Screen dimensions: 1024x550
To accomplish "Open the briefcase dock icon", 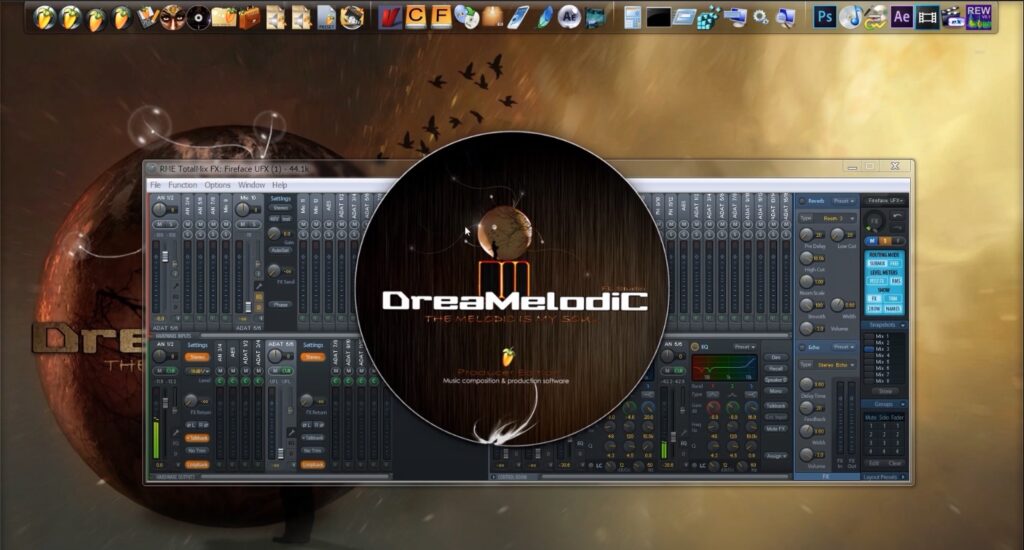I will pos(249,18).
